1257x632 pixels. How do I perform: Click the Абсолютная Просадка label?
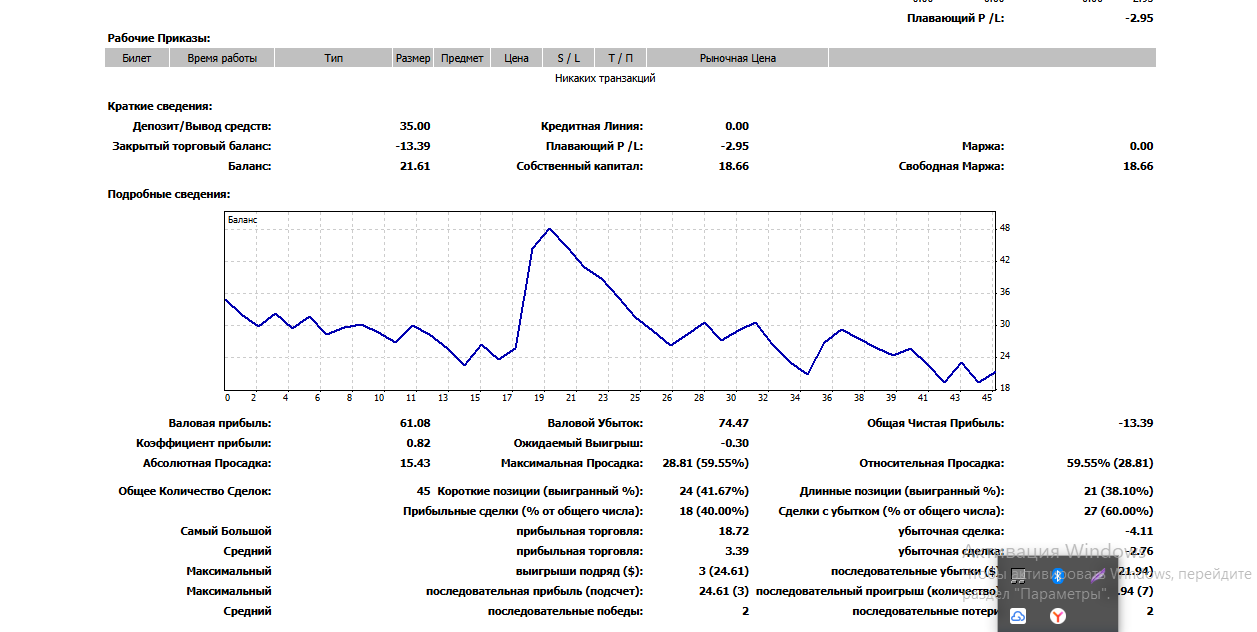(x=207, y=463)
